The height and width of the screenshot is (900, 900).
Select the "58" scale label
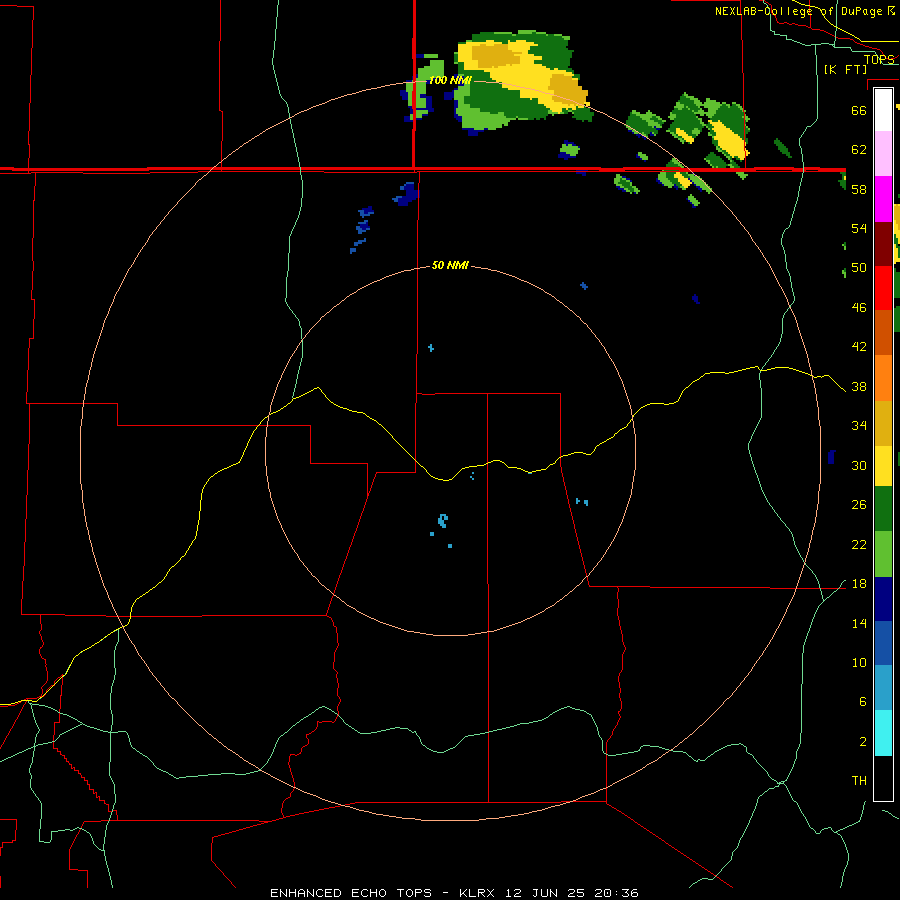(859, 189)
